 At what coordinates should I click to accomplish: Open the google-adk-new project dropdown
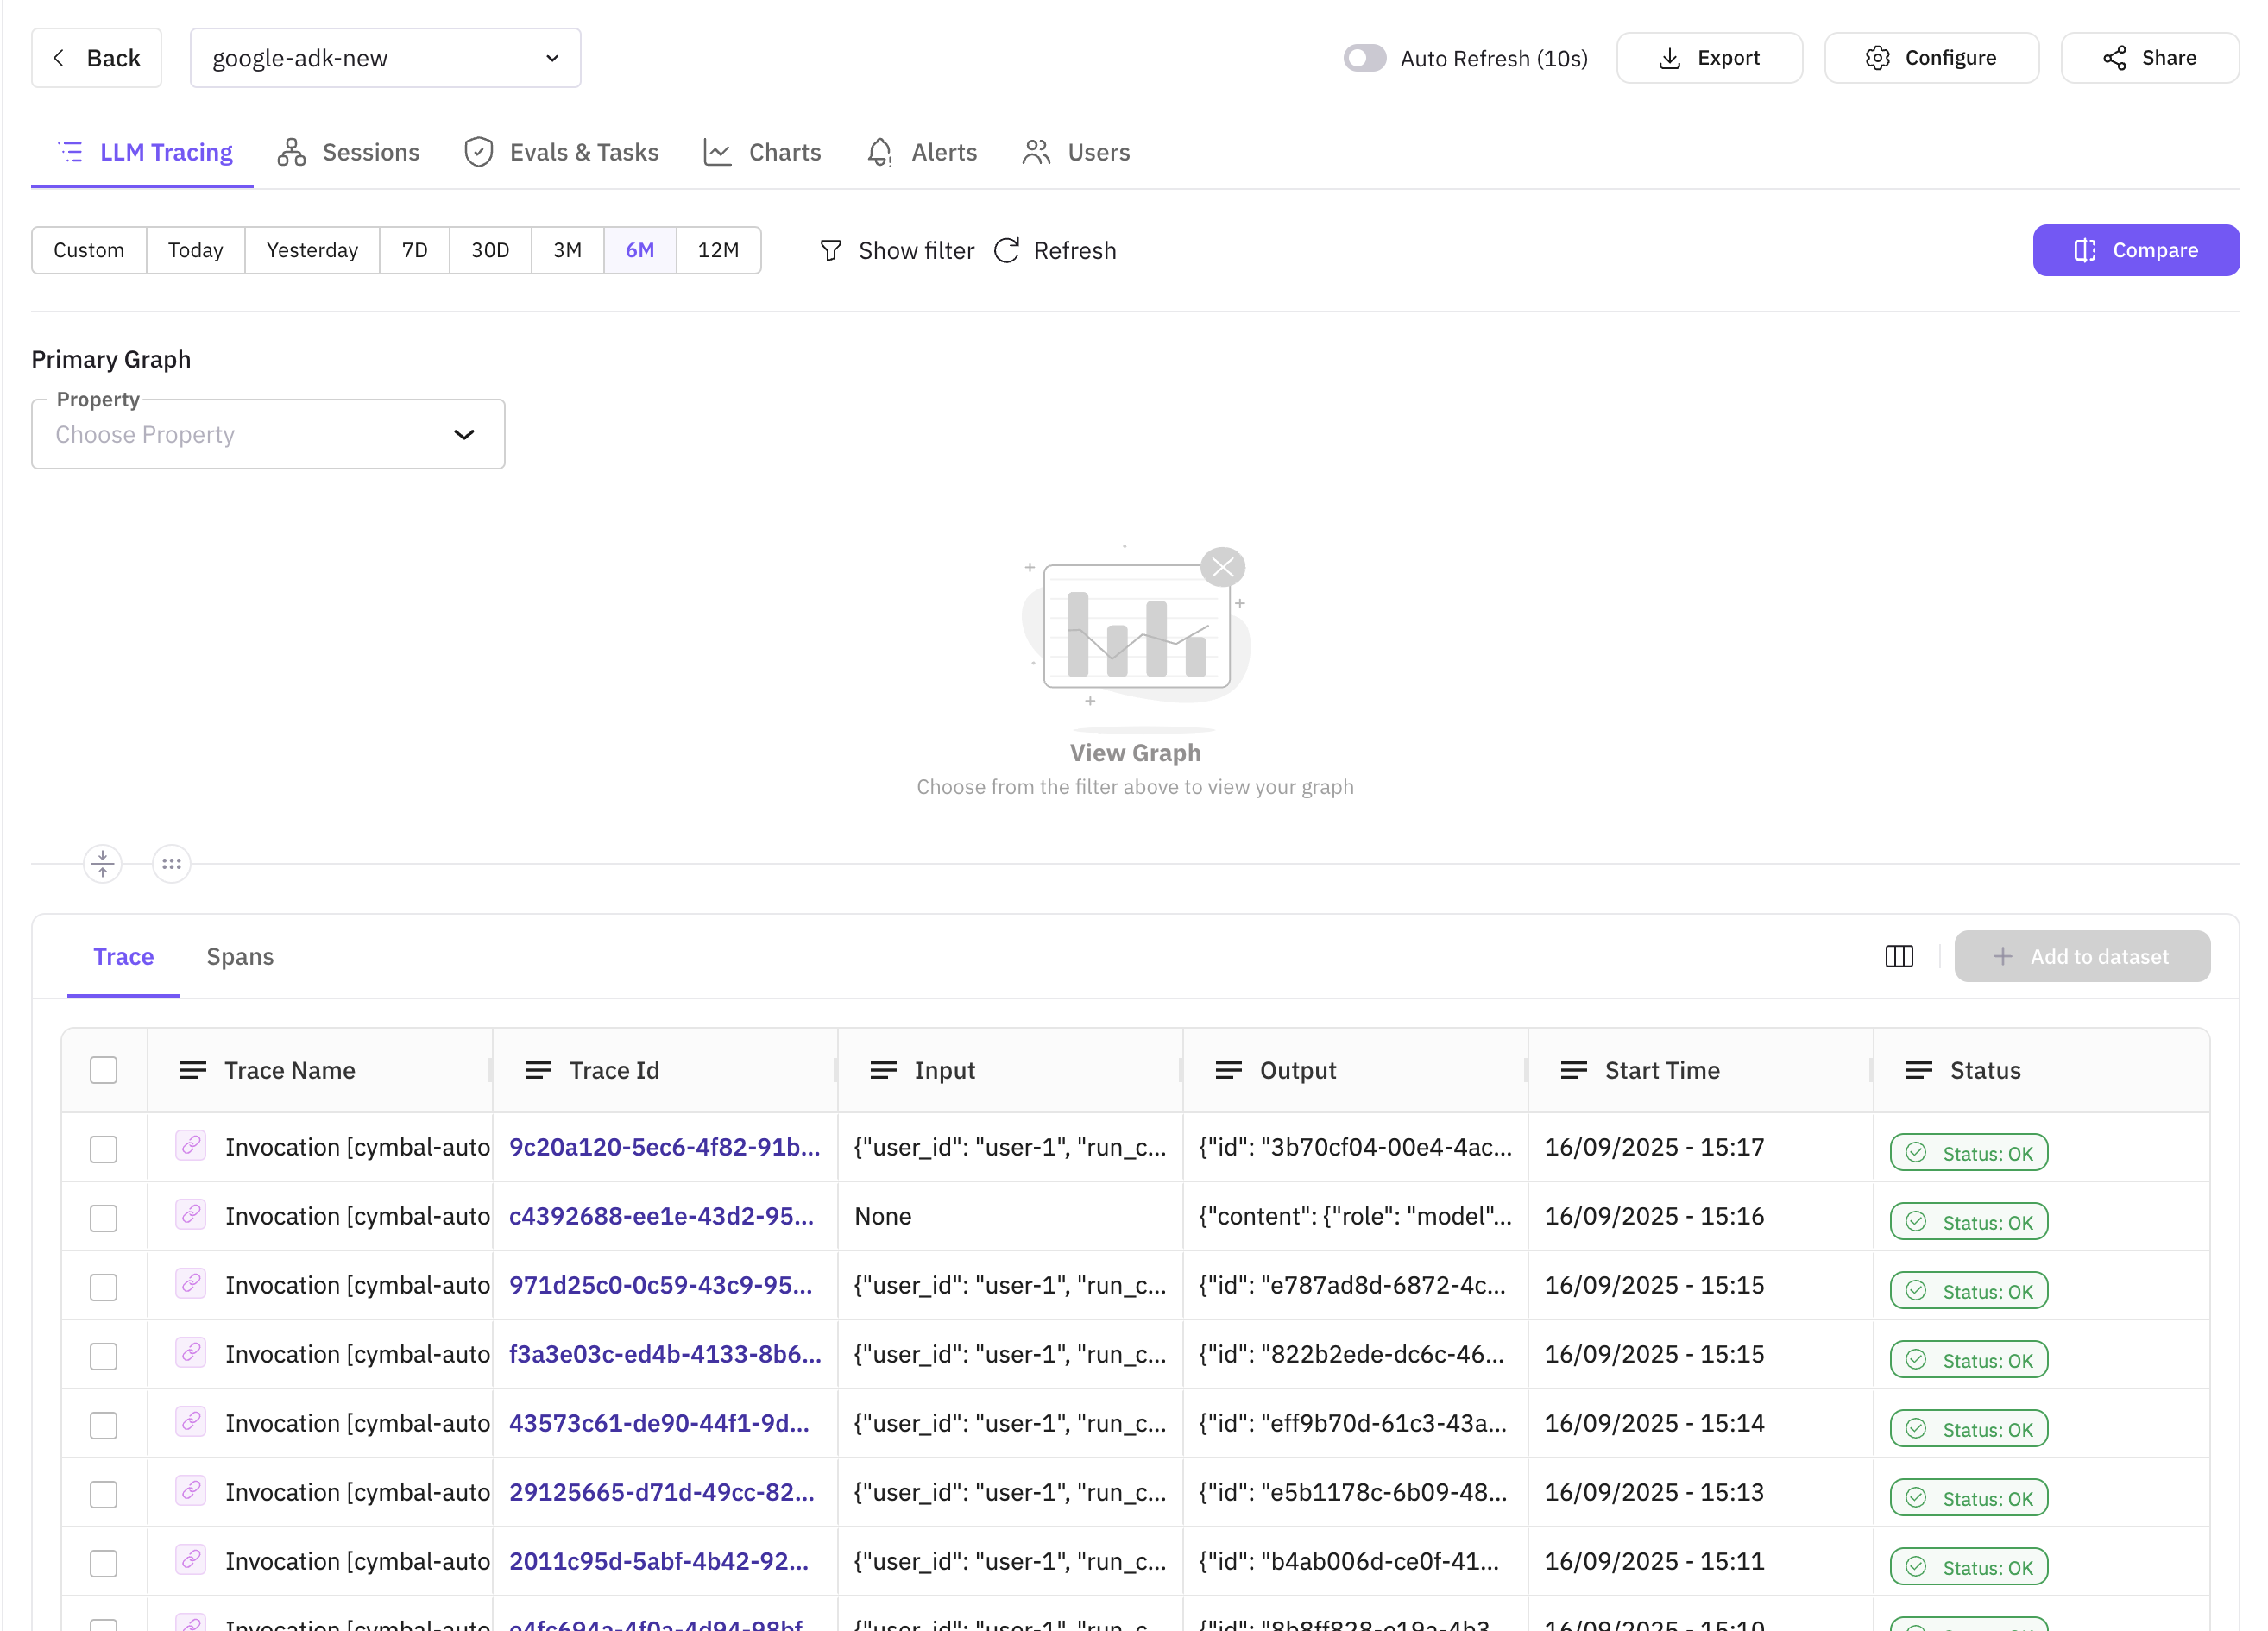click(x=385, y=58)
